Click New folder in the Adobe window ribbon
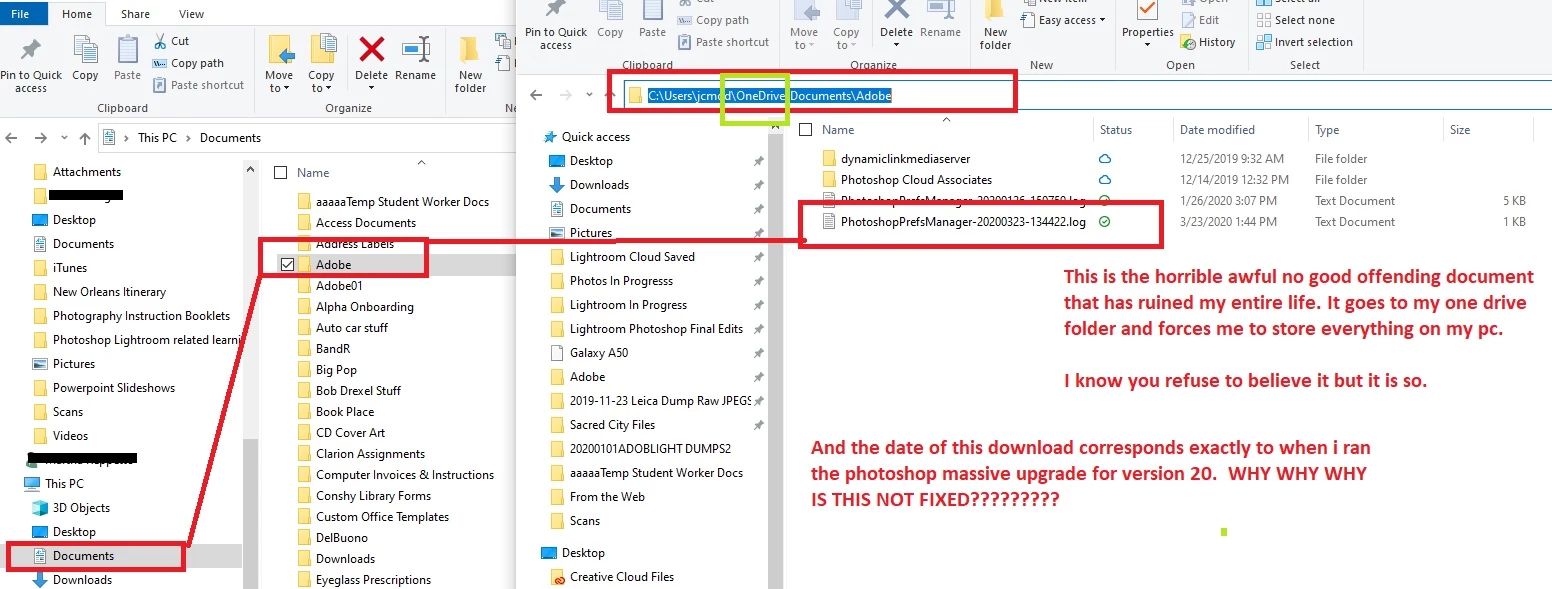Screen dimensions: 1552x589 tap(995, 26)
